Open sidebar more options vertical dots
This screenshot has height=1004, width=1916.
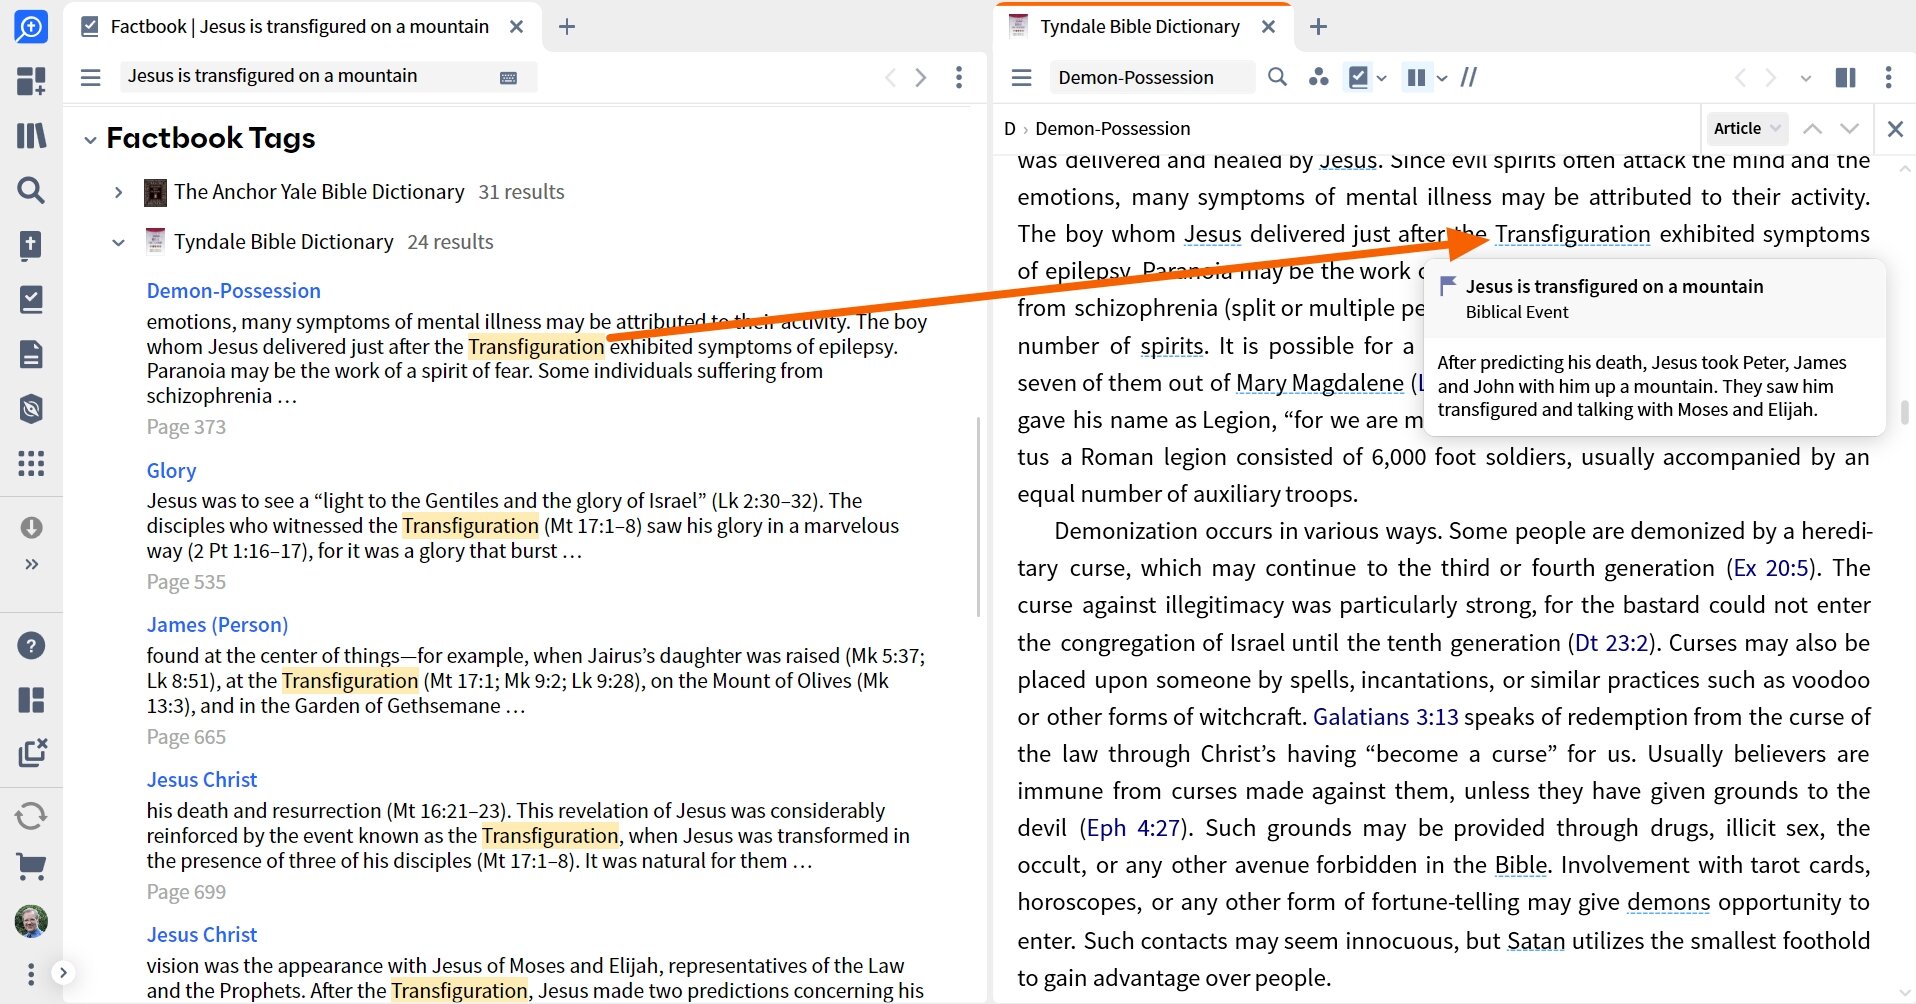tap(31, 974)
